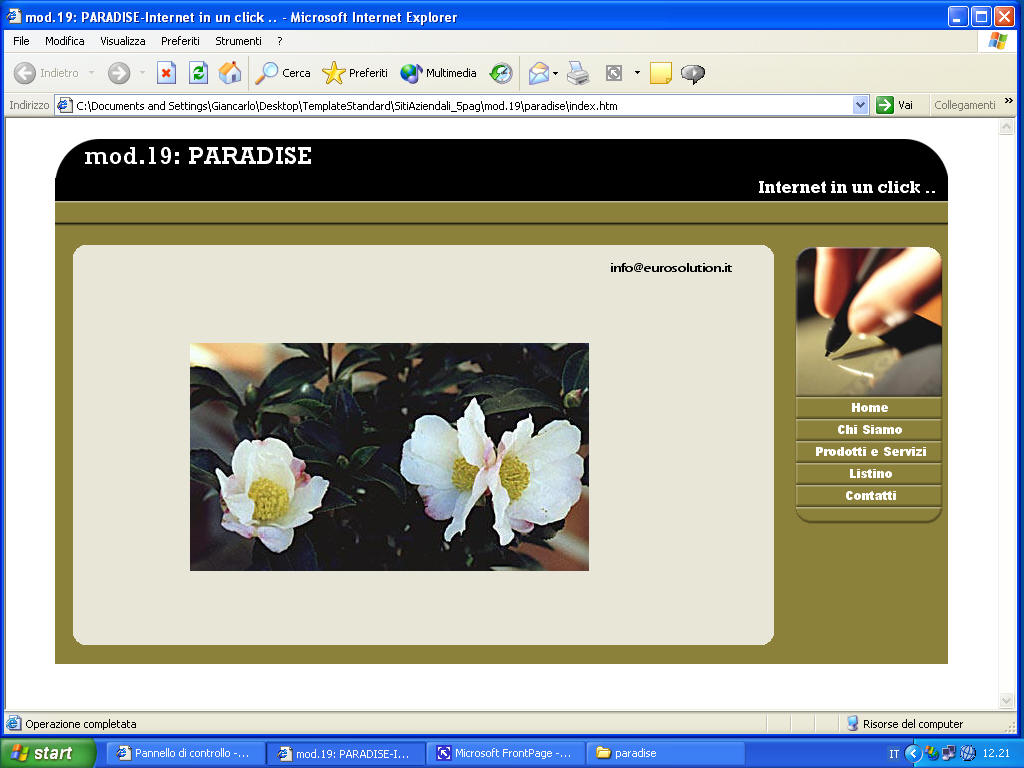Open the Windows start menu
Image resolution: width=1024 pixels, height=768 pixels.
(x=48, y=753)
